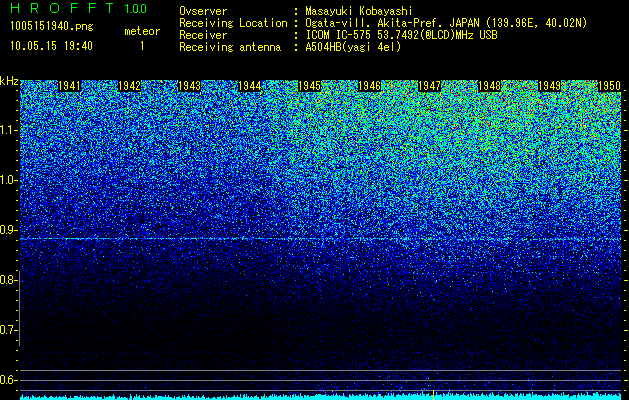Click the Ovserver field label

(203, 11)
